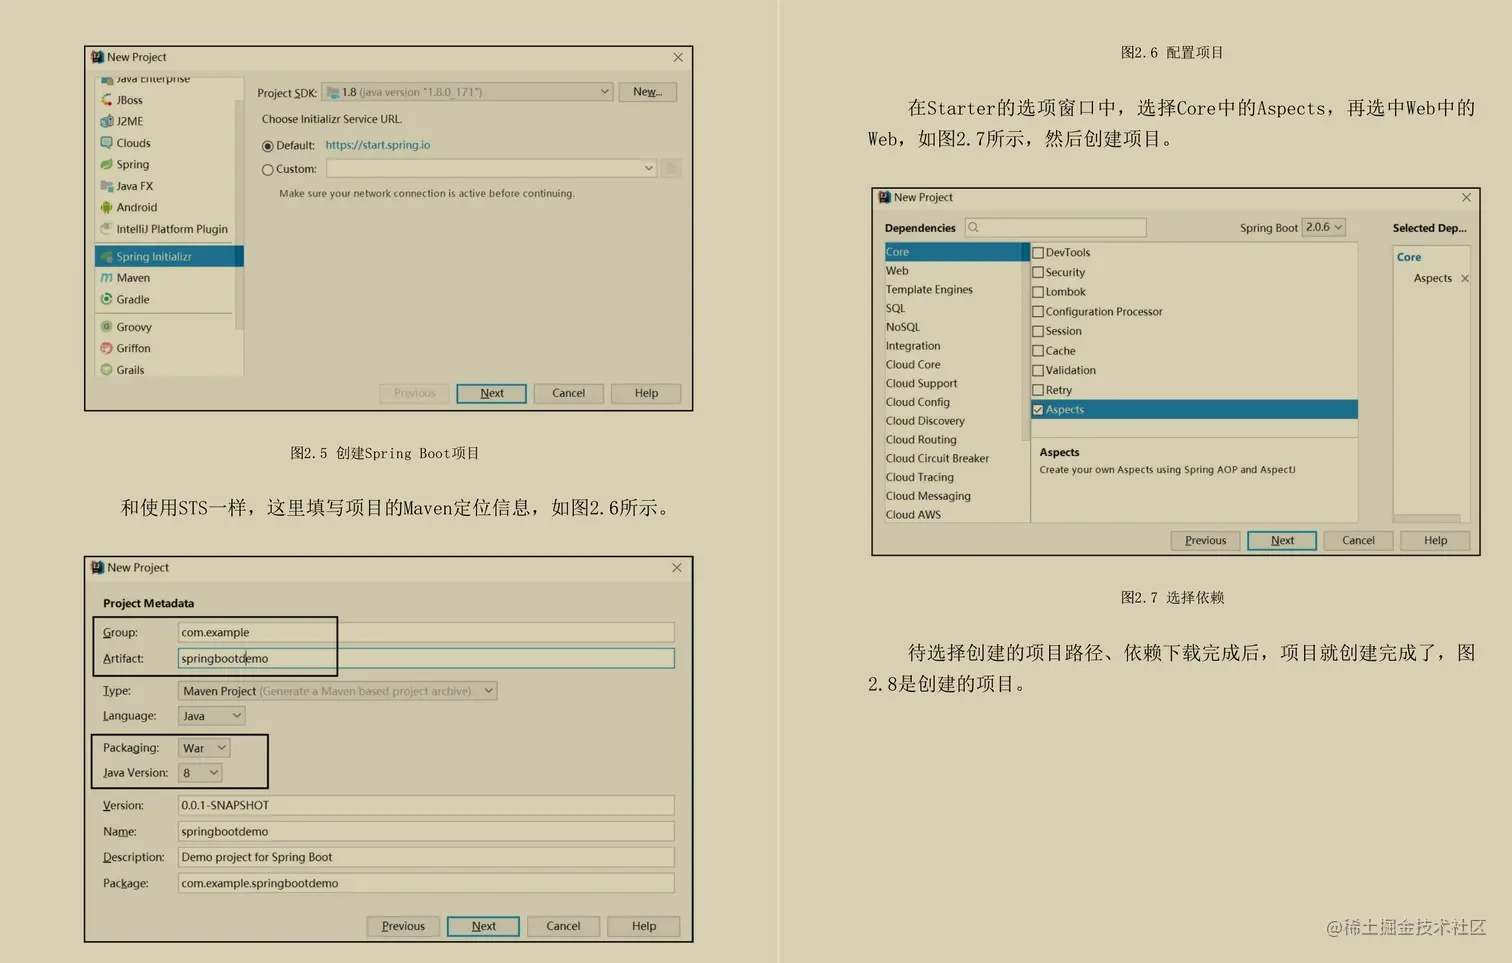Click Next in the Project Metadata dialog
1512x963 pixels.
click(x=483, y=925)
